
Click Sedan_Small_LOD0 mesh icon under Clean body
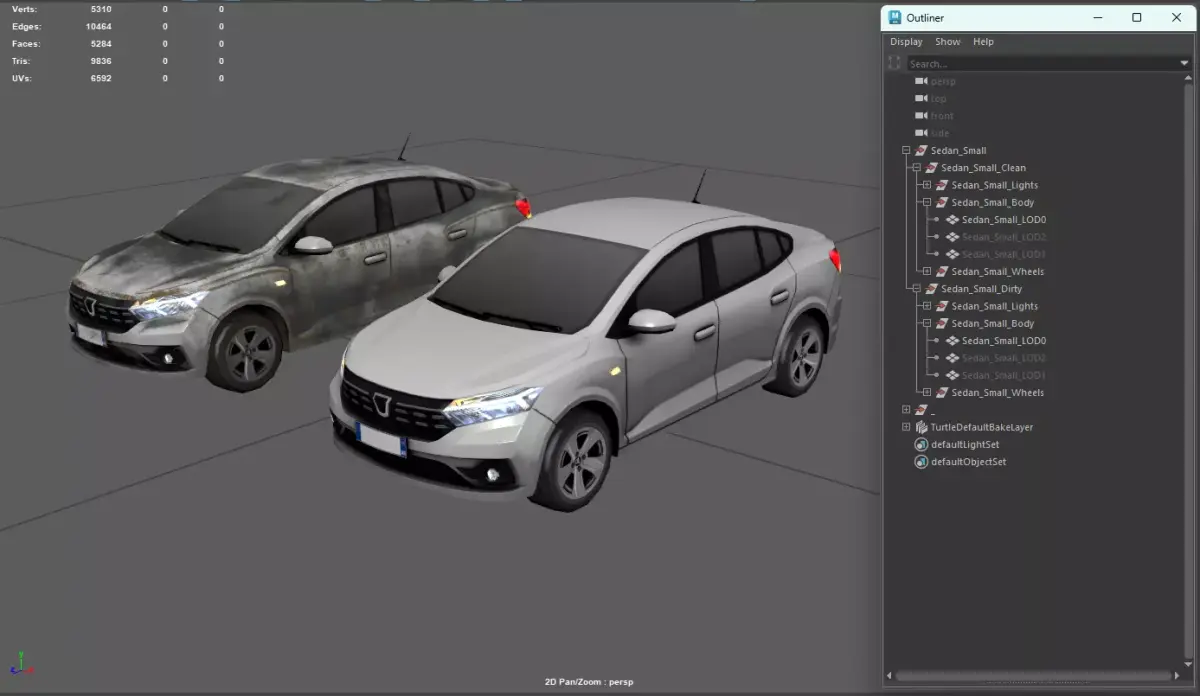[952, 220]
